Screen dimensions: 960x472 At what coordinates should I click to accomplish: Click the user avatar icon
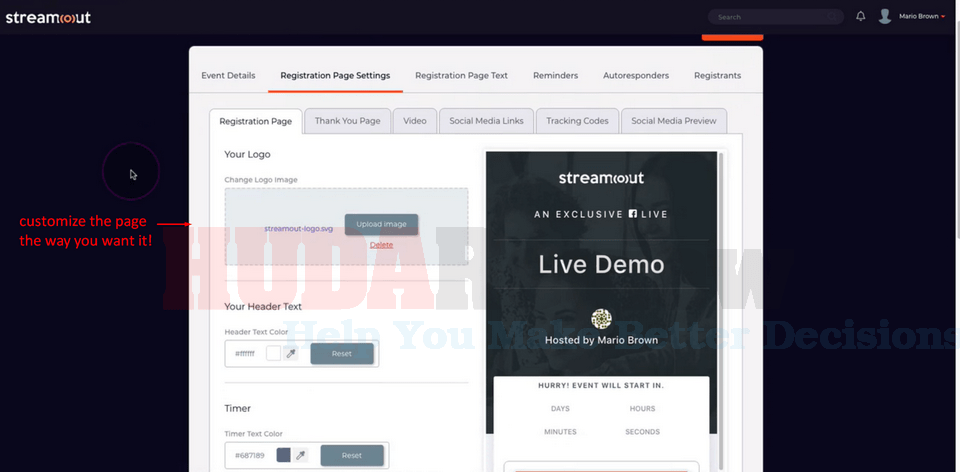tap(885, 17)
